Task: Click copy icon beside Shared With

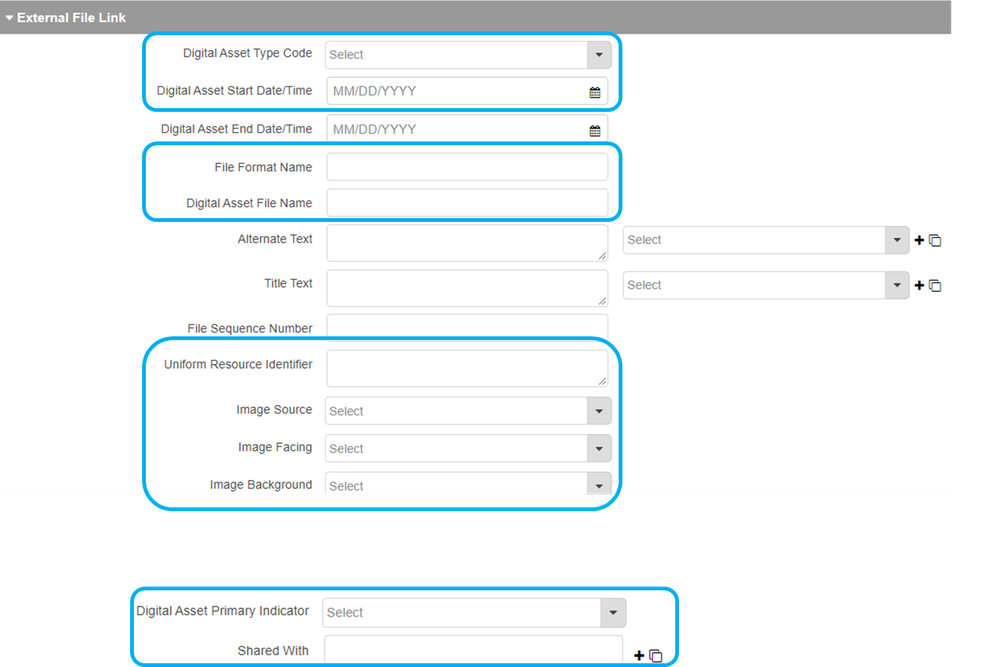Action: pyautogui.click(x=656, y=655)
